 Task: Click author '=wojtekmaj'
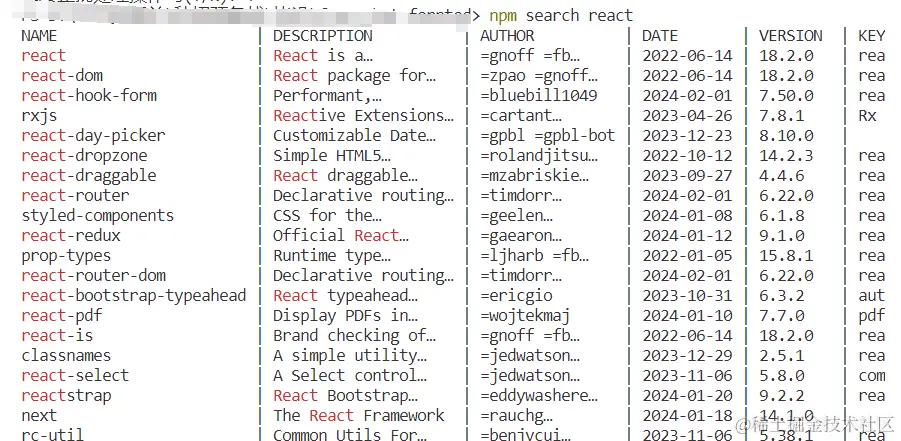pyautogui.click(x=526, y=316)
